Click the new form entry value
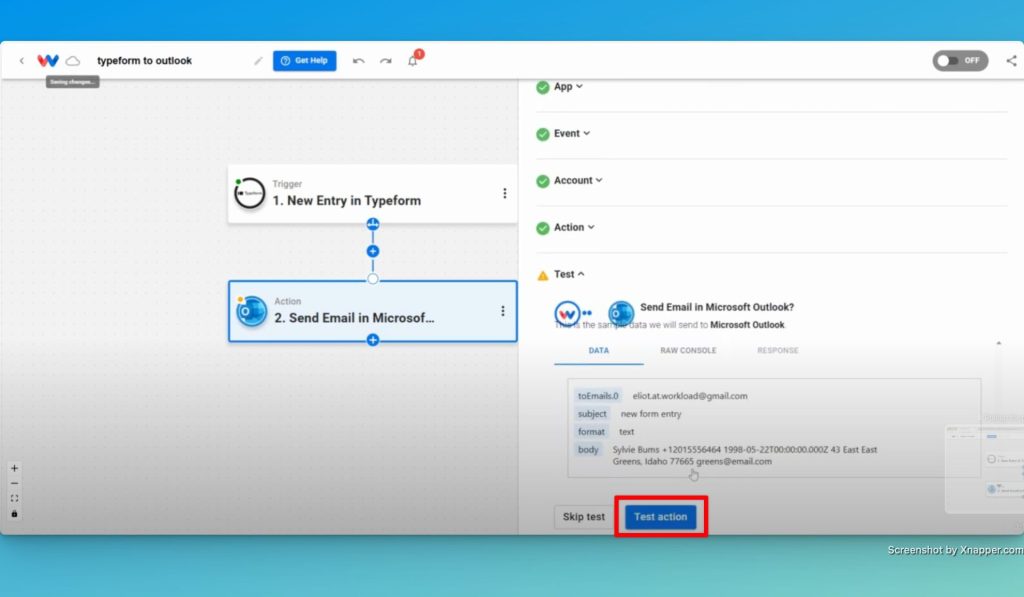1024x597 pixels. [650, 414]
